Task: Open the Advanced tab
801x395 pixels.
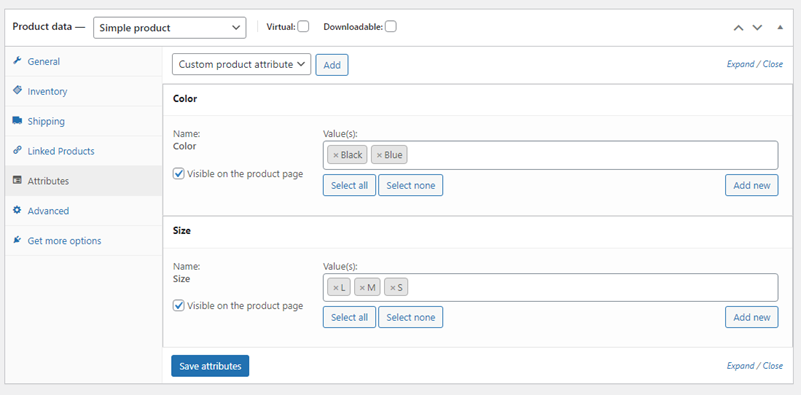Action: 83,211
